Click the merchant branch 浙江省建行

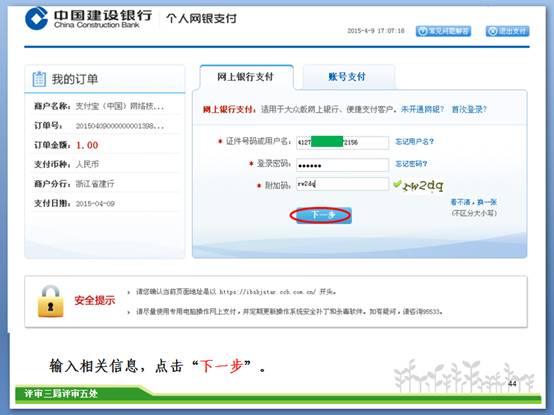point(95,184)
